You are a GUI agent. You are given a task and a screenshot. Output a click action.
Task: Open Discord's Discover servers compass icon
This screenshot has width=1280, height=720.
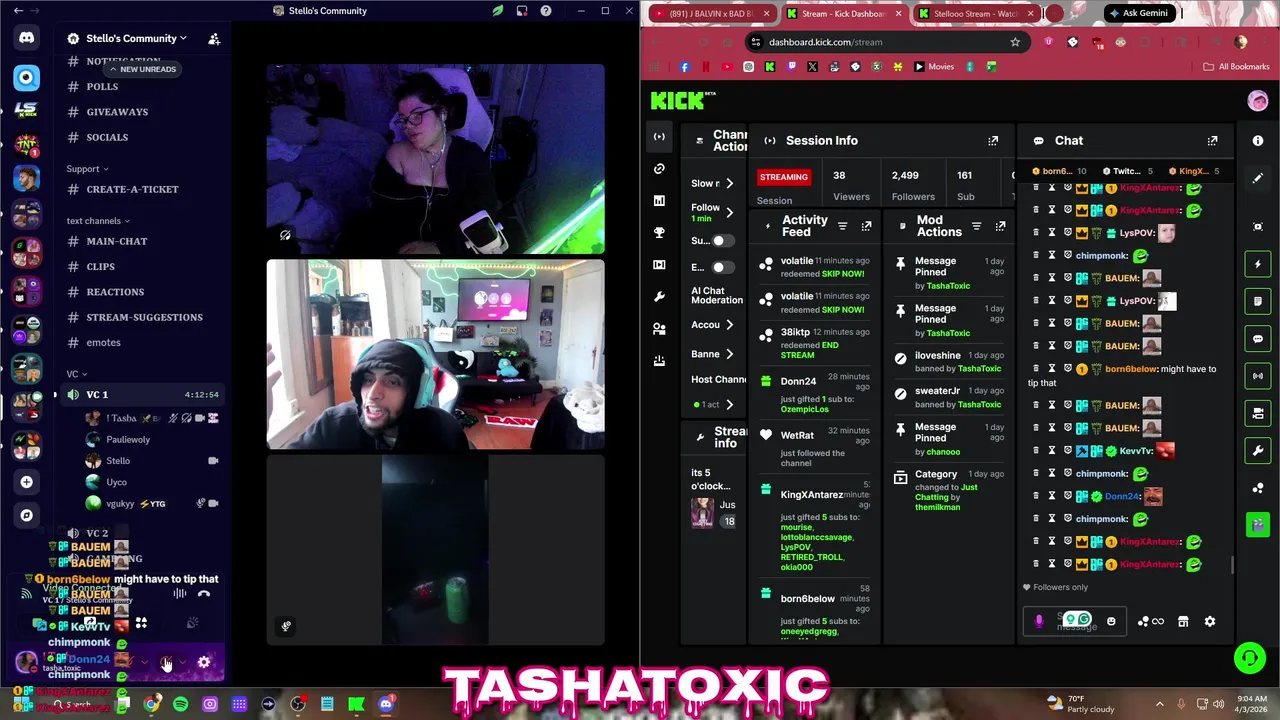click(27, 515)
